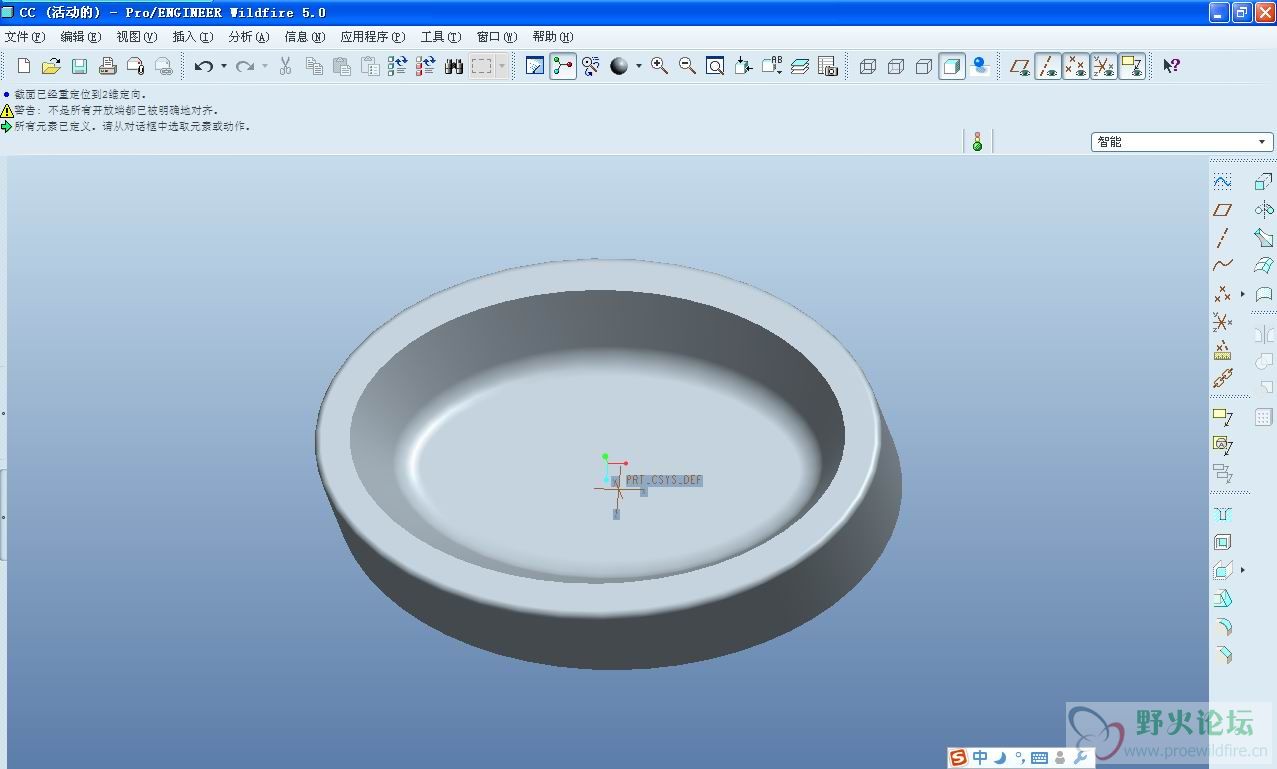The width and height of the screenshot is (1277, 769).
Task: Expand the datum point tool flyout arrow
Action: pyautogui.click(x=1243, y=294)
